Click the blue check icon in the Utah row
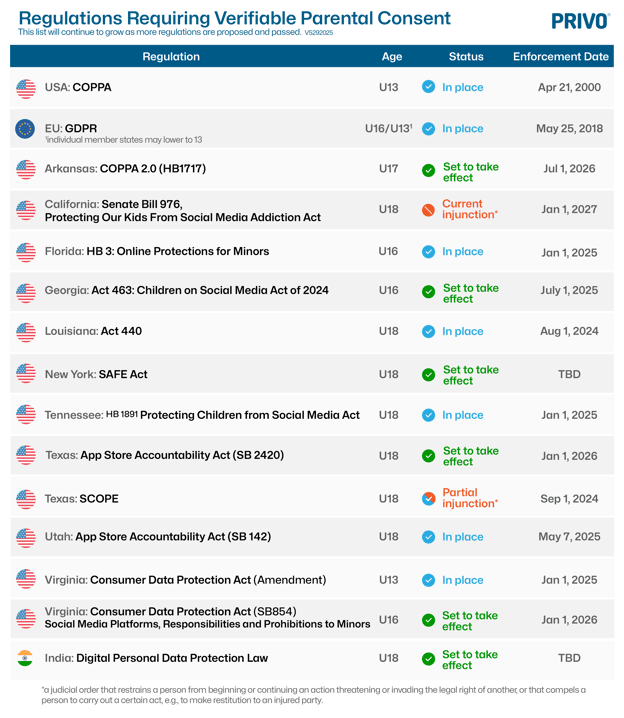Screen dimensions: 624x718 pos(428,537)
